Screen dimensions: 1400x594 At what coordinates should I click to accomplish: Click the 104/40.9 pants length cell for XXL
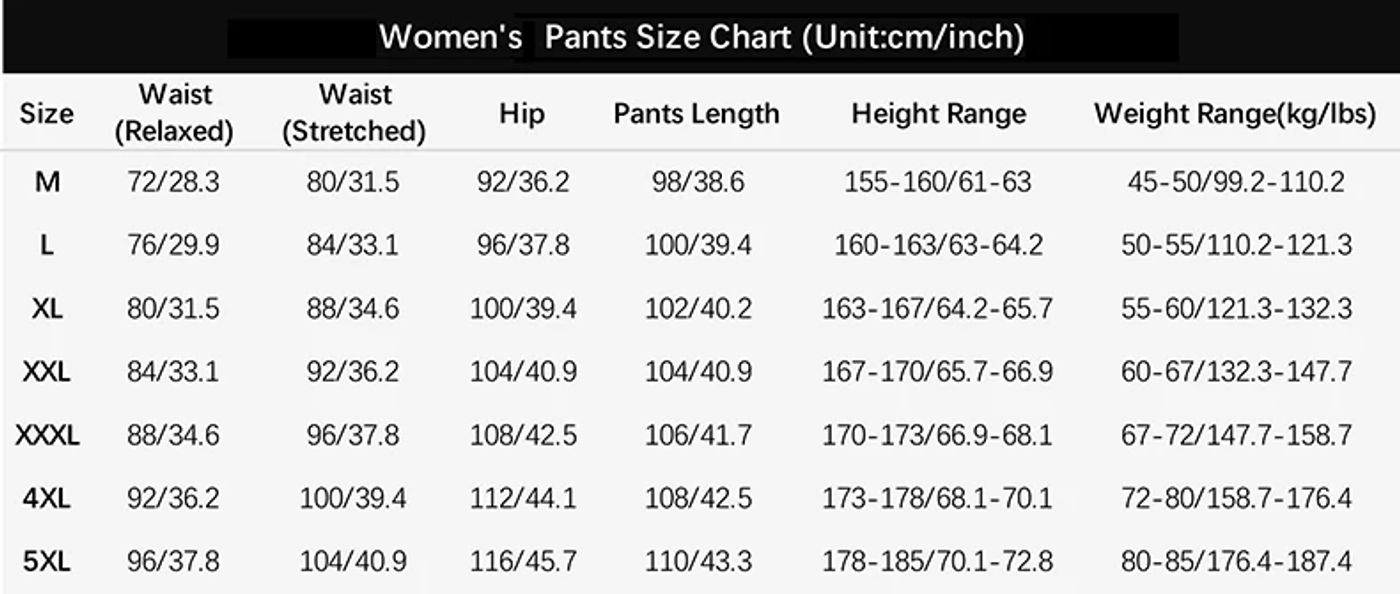pos(697,372)
